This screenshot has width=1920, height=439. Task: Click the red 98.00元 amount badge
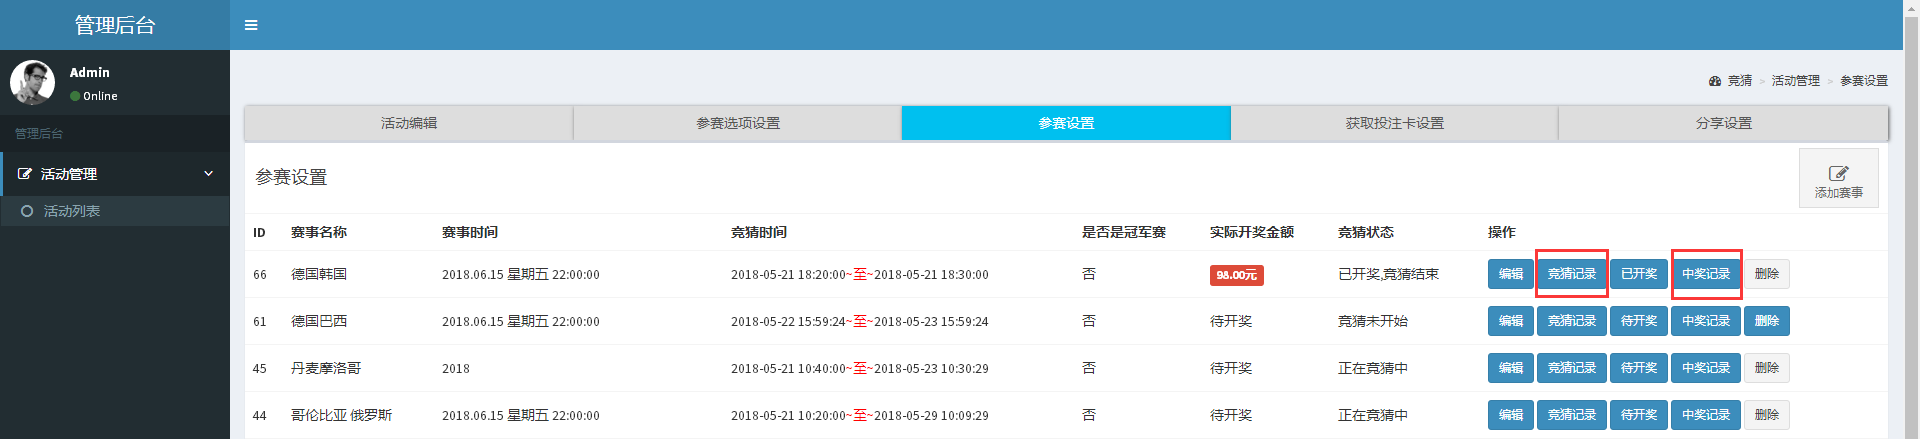click(x=1236, y=275)
